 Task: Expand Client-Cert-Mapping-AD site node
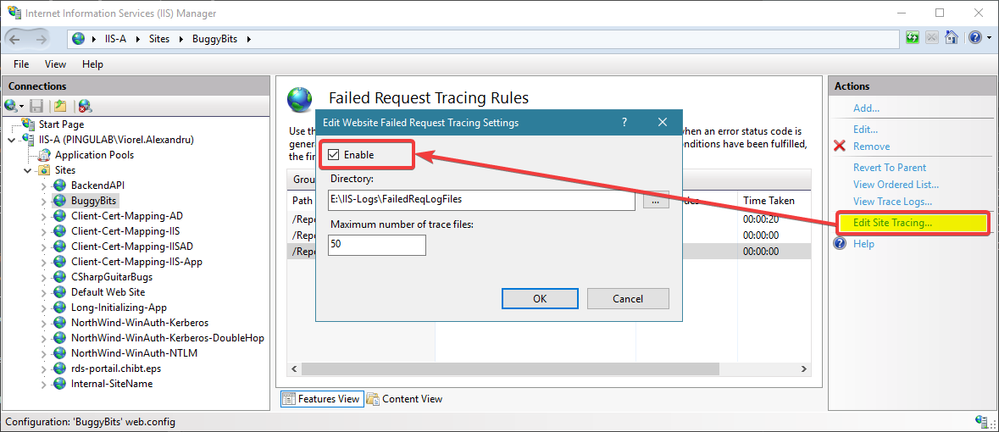click(43, 216)
